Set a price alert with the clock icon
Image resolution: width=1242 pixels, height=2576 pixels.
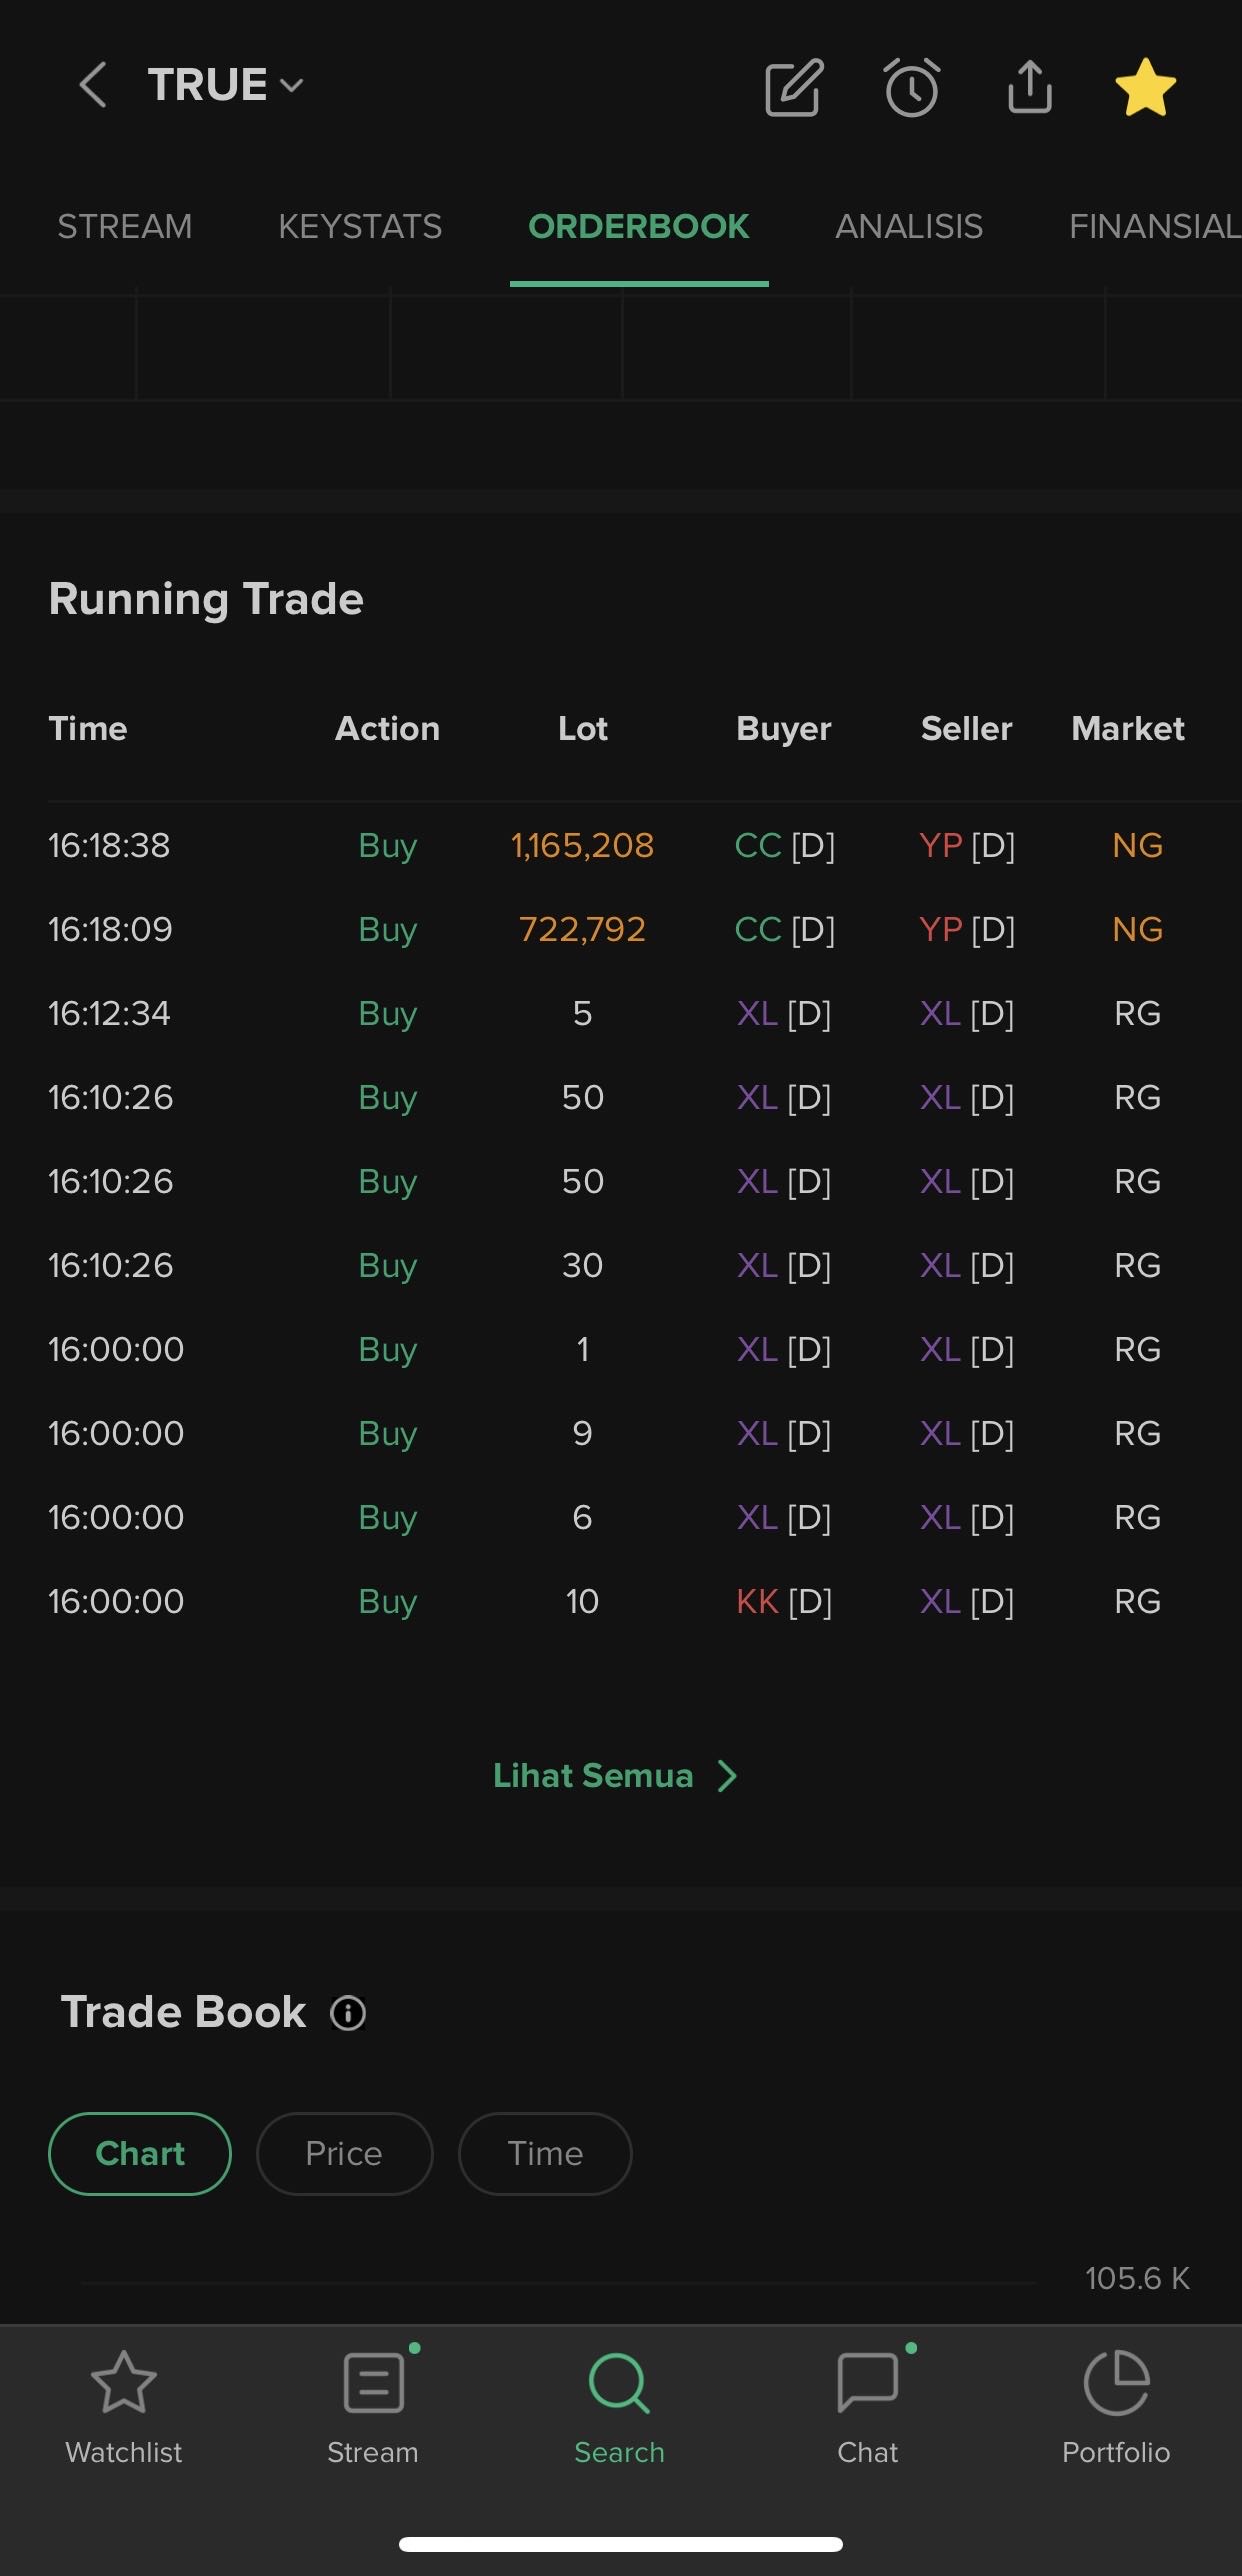coord(912,87)
